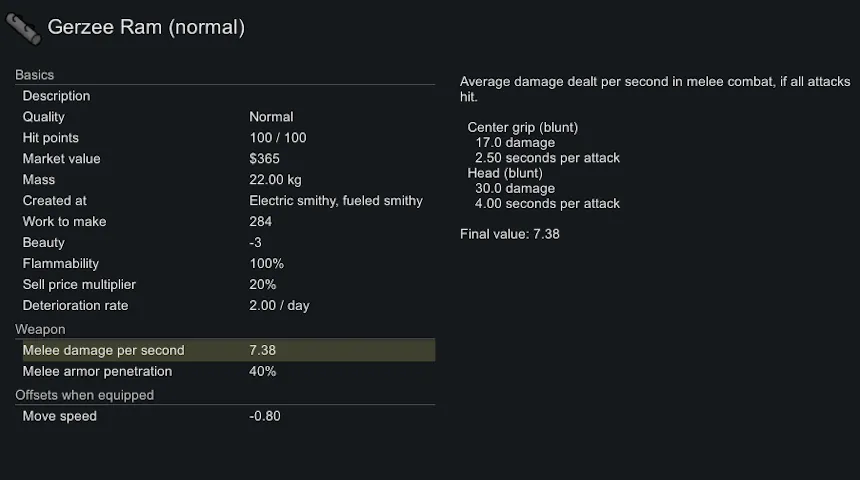Click Offsets when equipped header
The image size is (860, 480).
point(85,395)
